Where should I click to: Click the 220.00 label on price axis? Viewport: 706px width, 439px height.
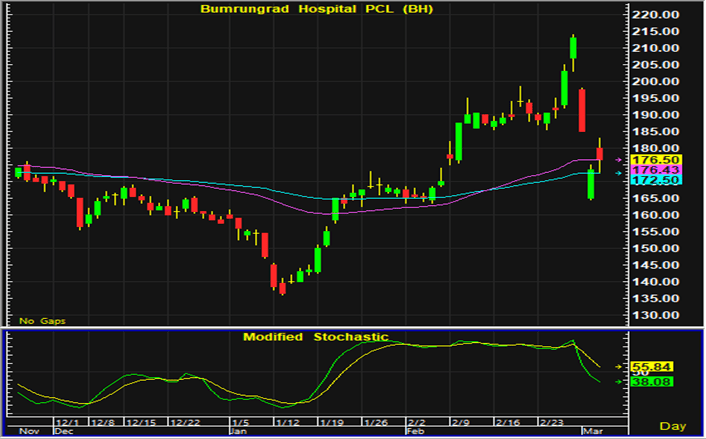(664, 15)
